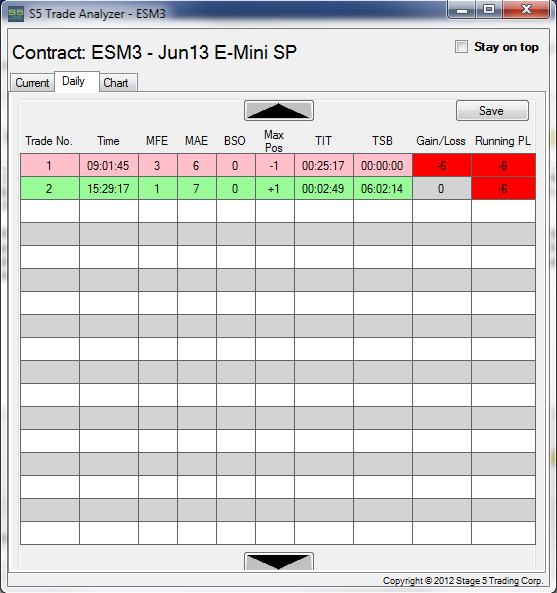The height and width of the screenshot is (593, 557).
Task: Click the Max Pos value -1
Action: coord(275,165)
